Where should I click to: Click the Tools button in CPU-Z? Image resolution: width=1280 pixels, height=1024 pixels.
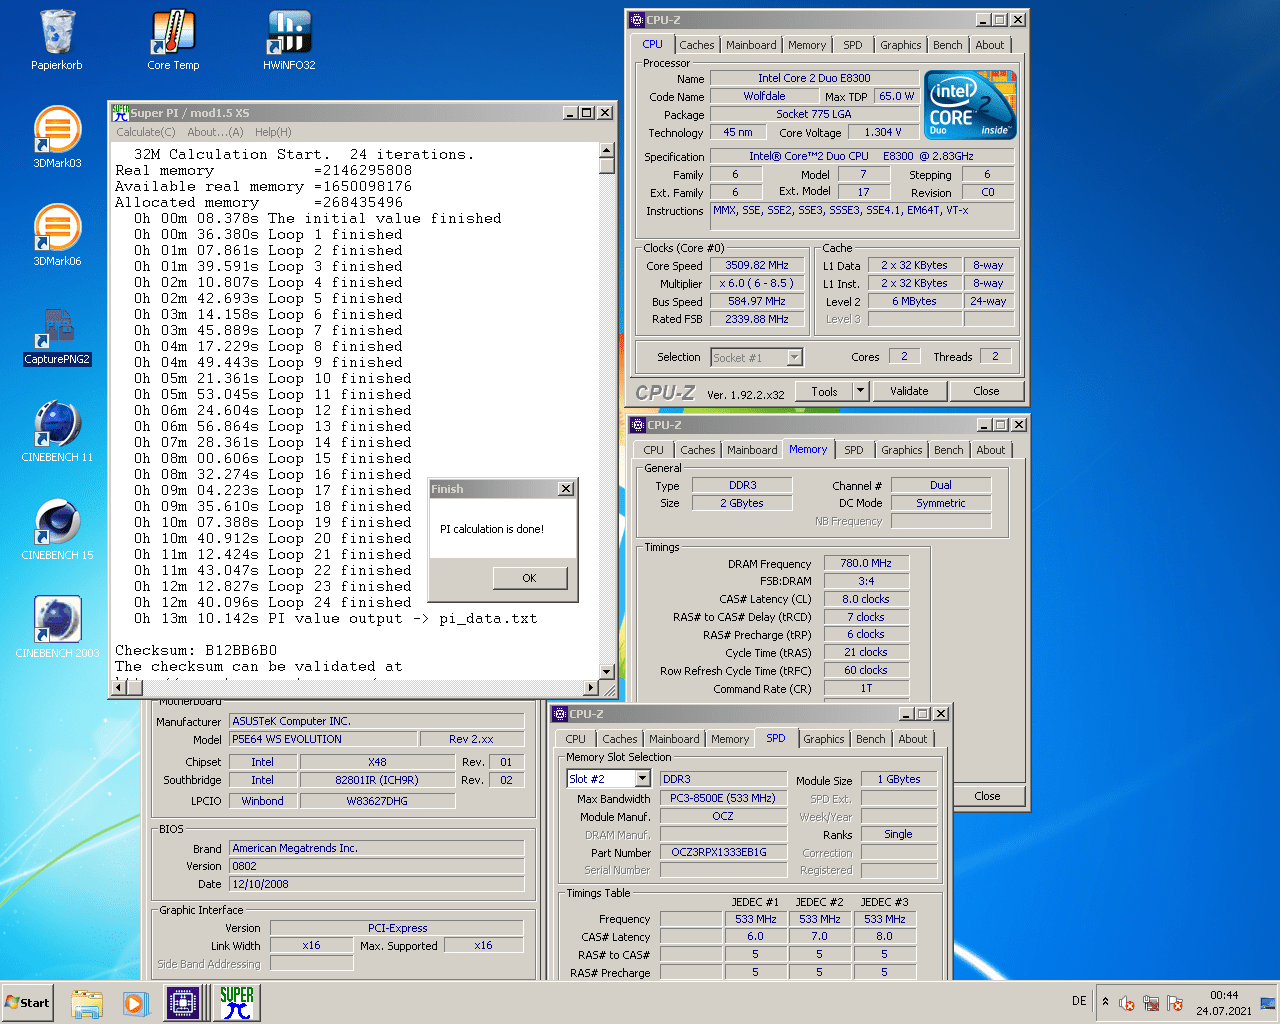coord(825,391)
